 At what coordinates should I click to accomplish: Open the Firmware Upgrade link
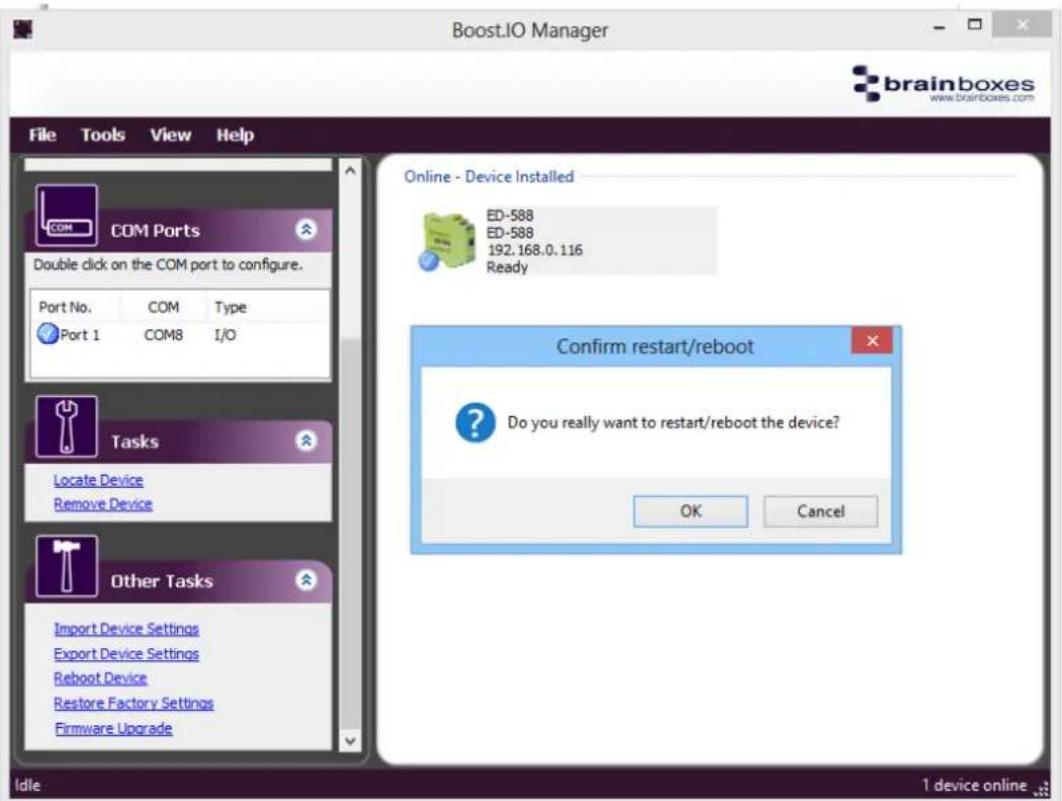click(113, 729)
